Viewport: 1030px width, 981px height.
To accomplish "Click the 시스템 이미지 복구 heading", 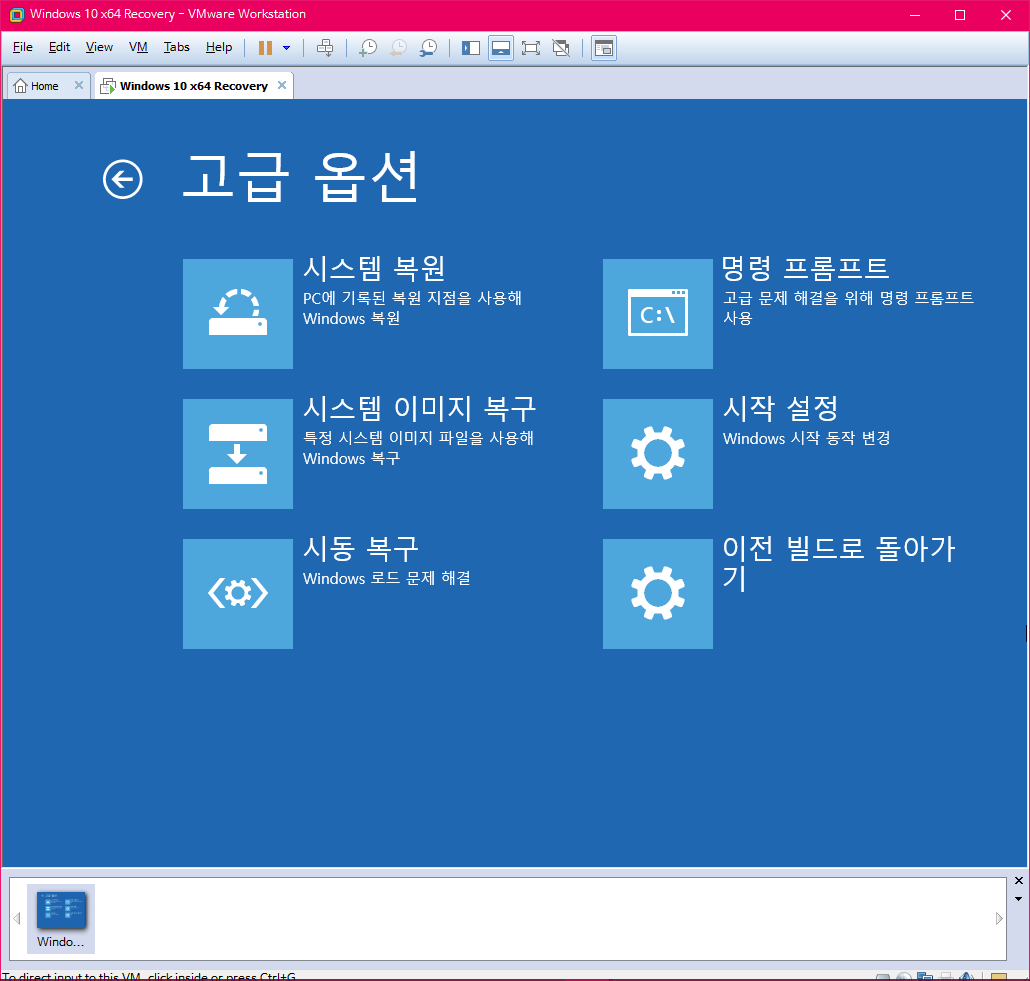I will point(419,408).
